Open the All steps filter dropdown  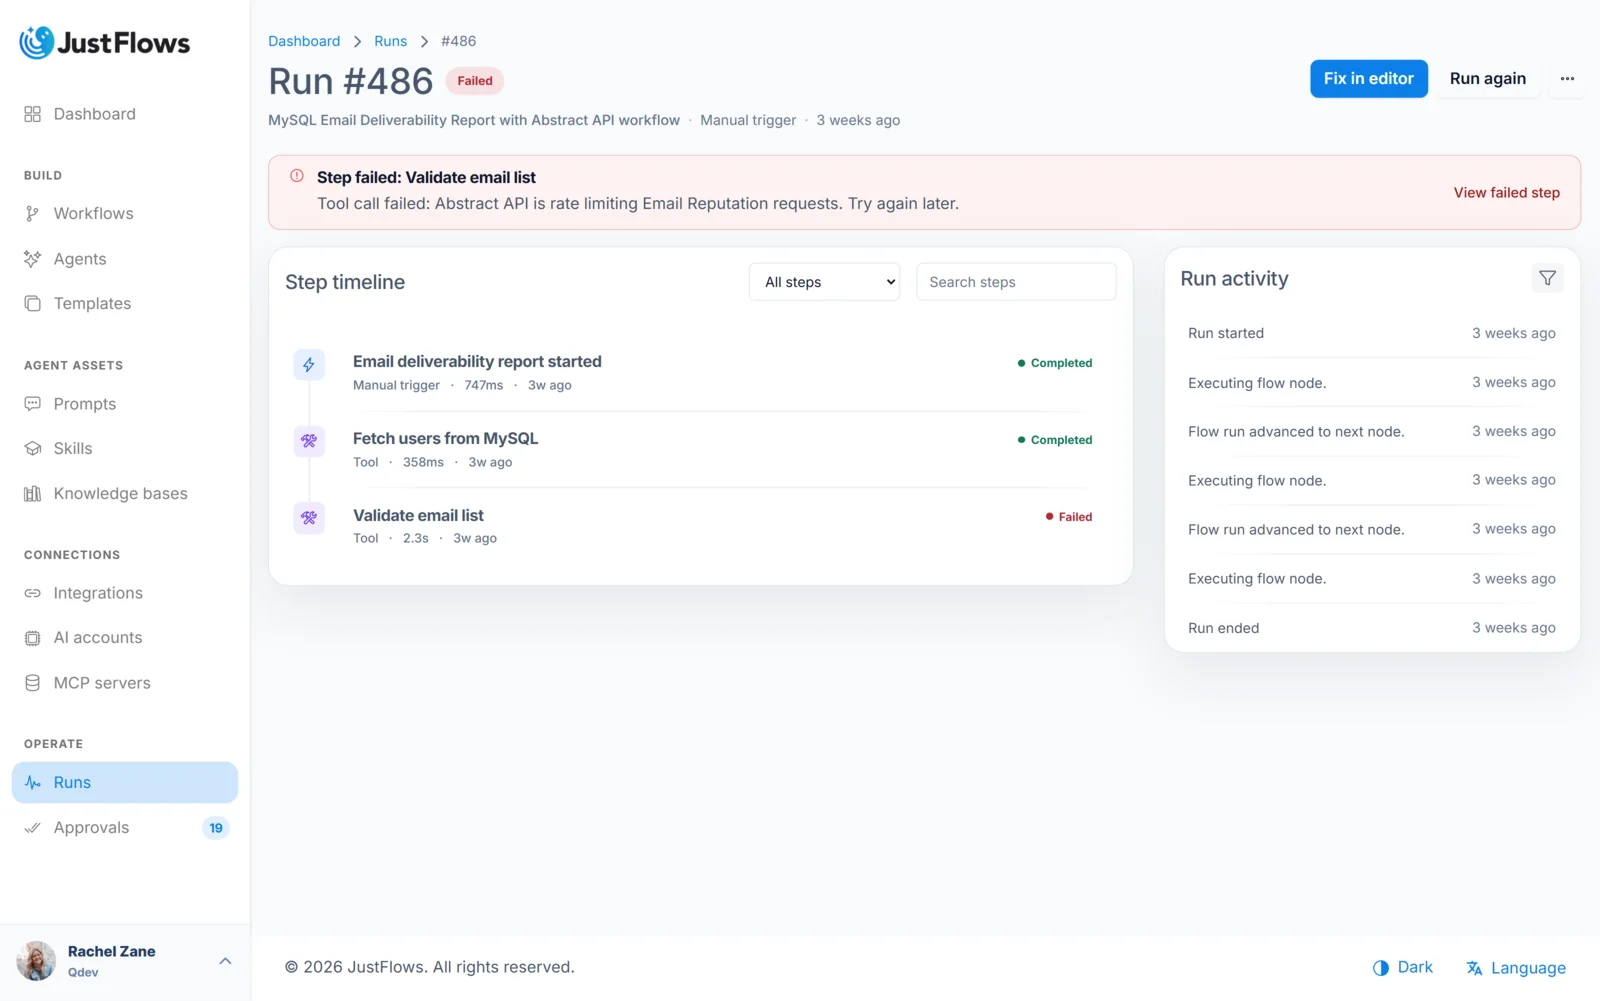click(825, 282)
